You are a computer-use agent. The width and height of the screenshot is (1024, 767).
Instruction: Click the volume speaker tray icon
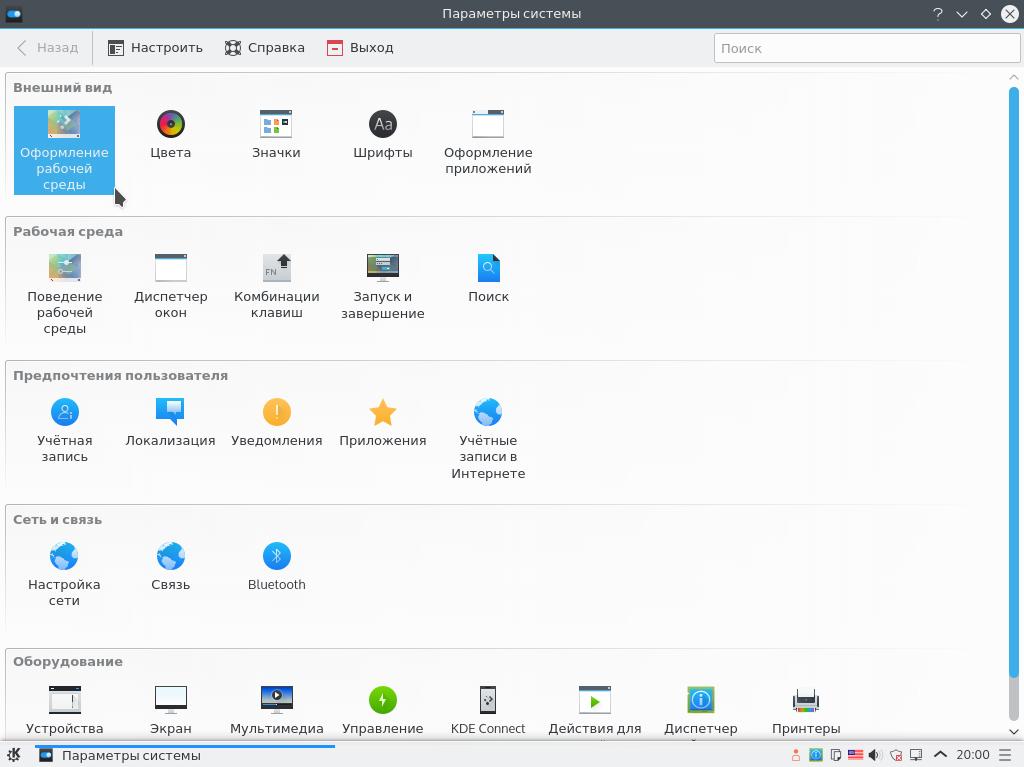874,755
